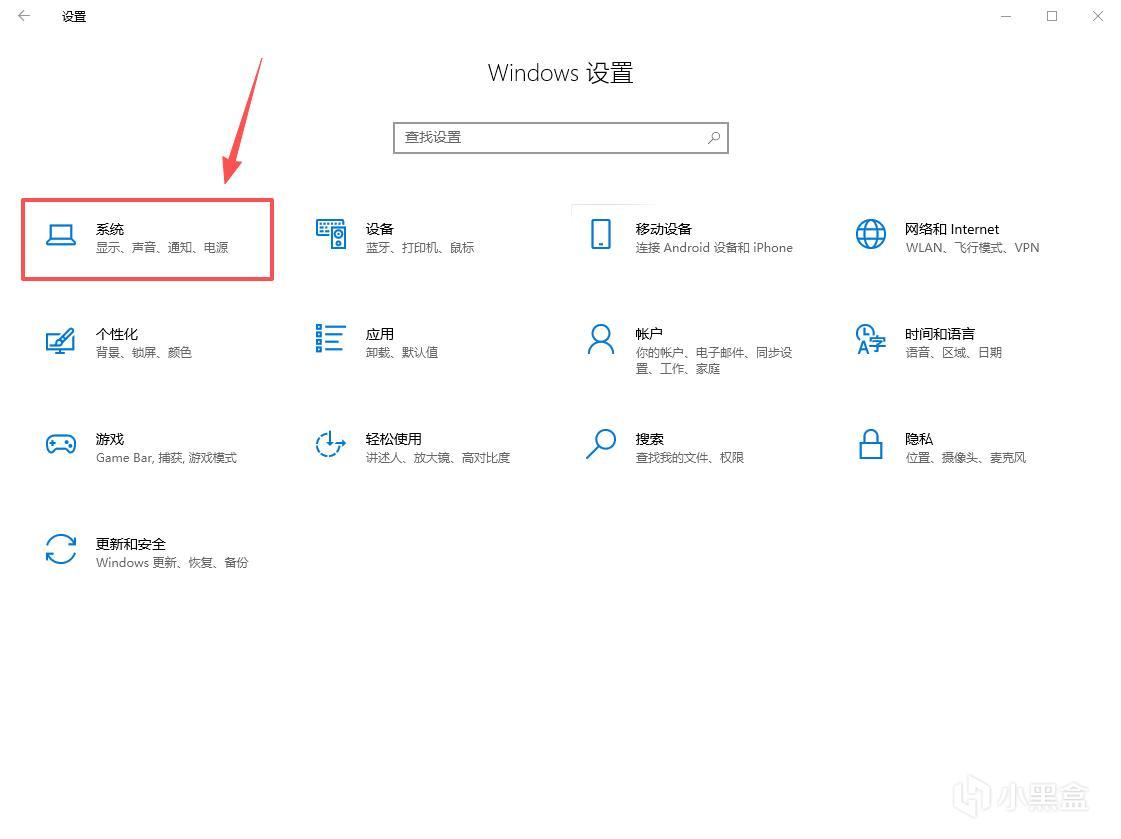Click text 背景、锁屏、颜色
Viewport: 1121px width, 839px height.
pos(144,352)
